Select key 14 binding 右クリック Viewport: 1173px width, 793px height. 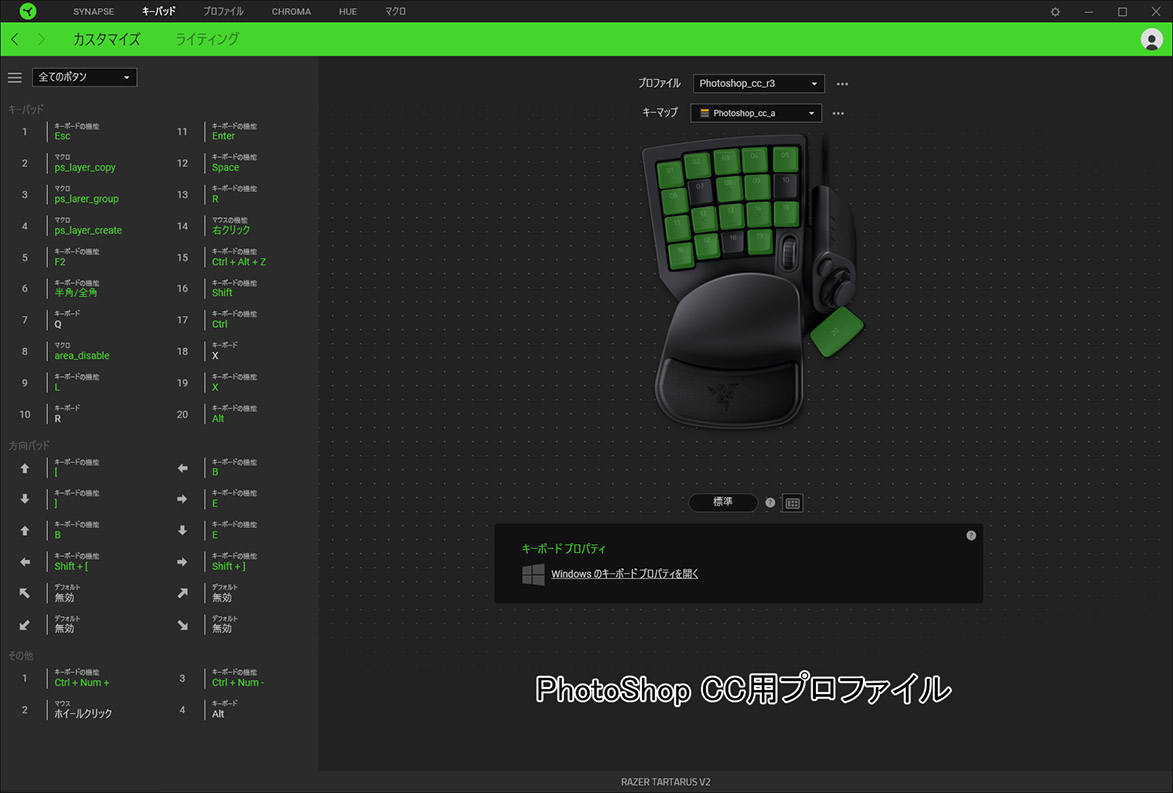click(x=231, y=230)
